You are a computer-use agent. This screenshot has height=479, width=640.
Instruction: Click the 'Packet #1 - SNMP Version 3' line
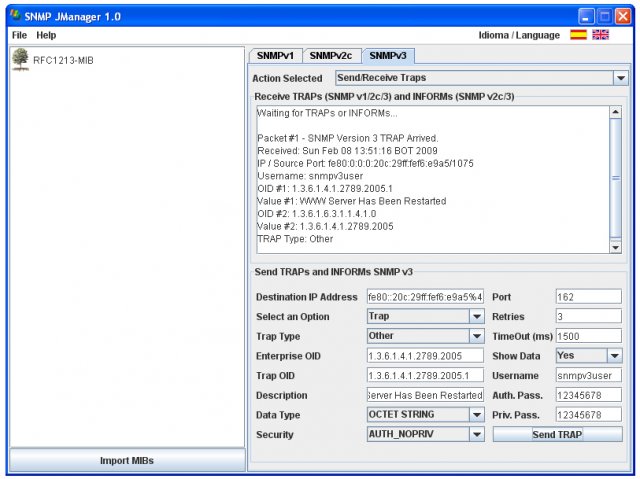click(348, 138)
